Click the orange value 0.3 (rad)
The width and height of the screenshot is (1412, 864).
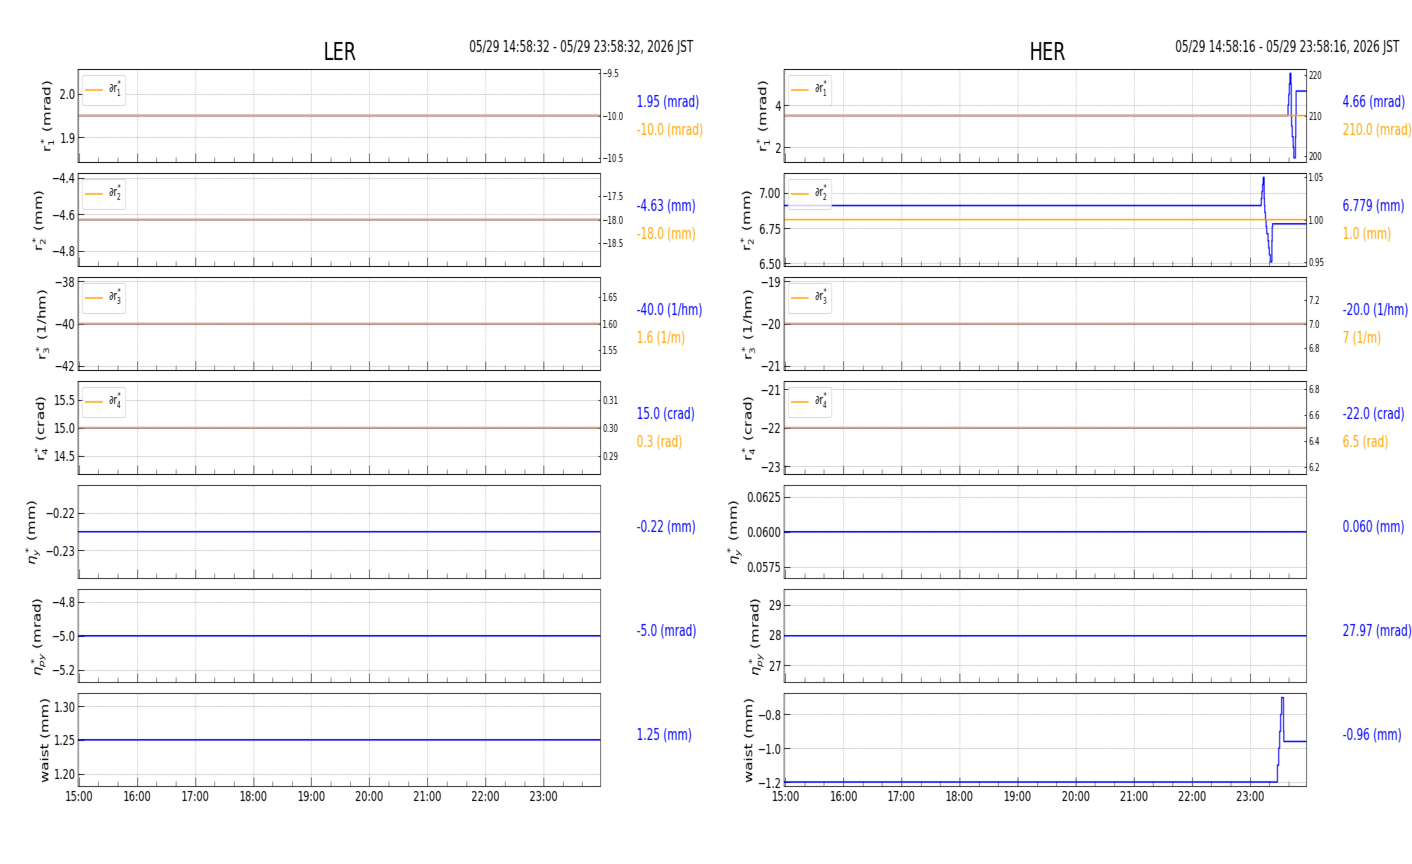pyautogui.click(x=659, y=442)
